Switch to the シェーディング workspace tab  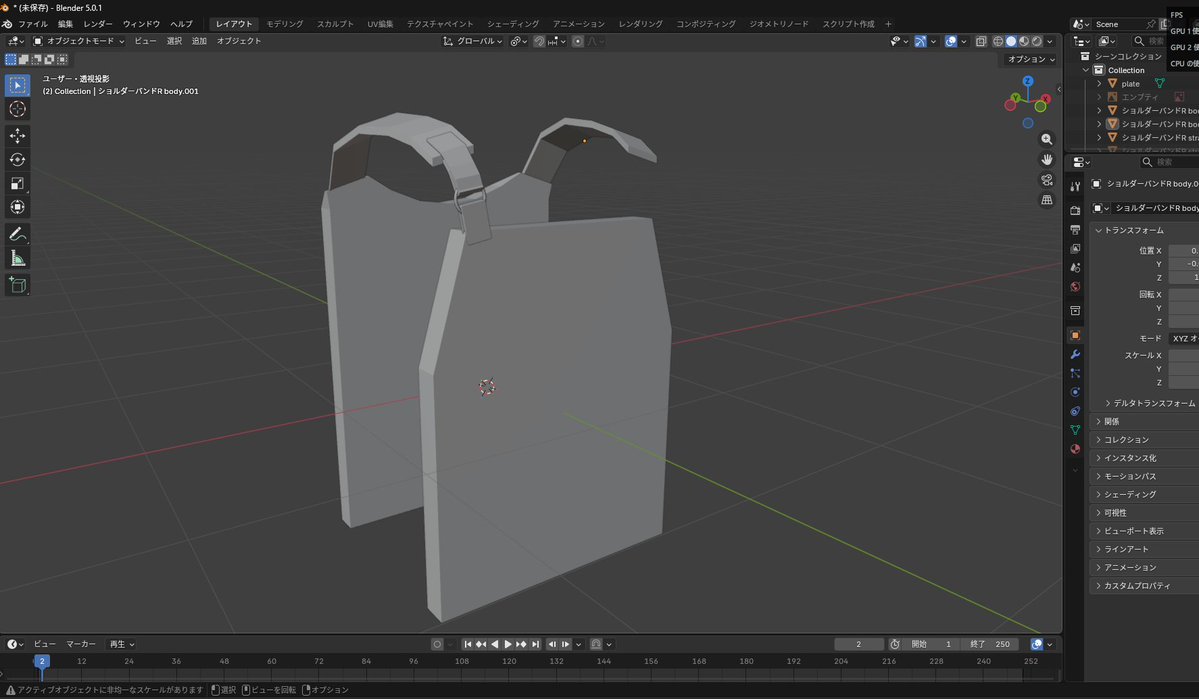pyautogui.click(x=512, y=24)
